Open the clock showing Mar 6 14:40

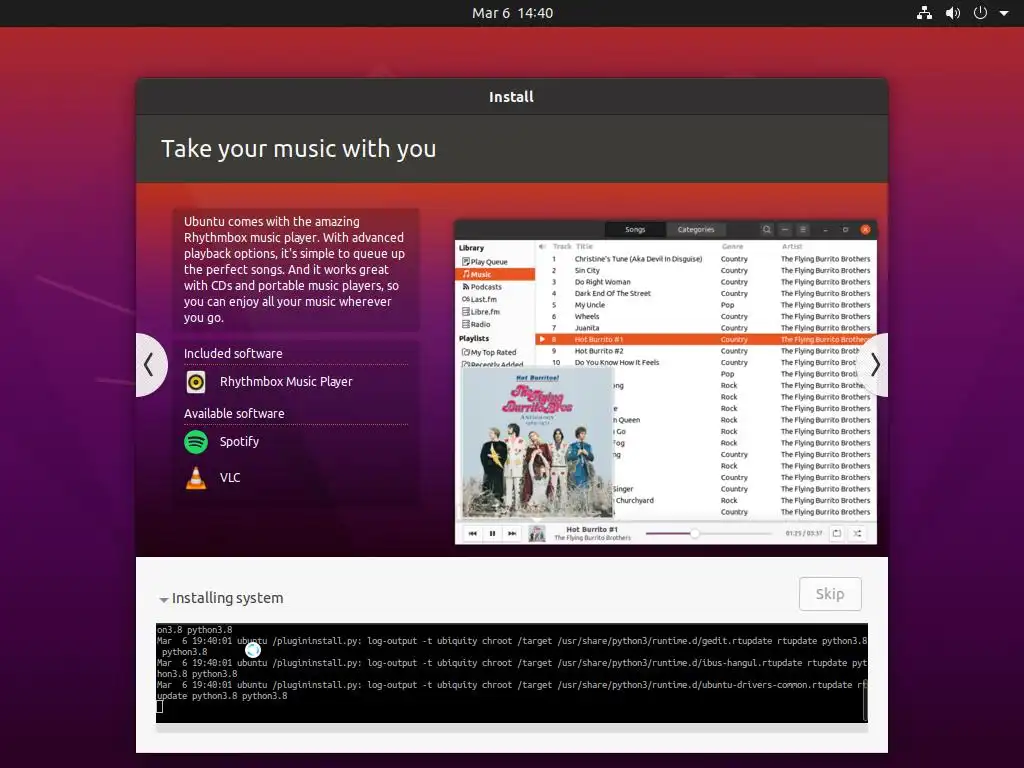[x=512, y=13]
